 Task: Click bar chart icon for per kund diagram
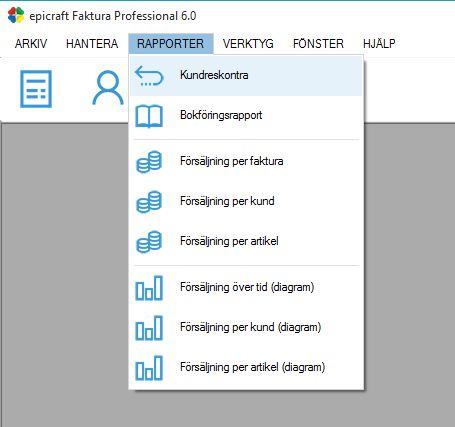tap(149, 328)
